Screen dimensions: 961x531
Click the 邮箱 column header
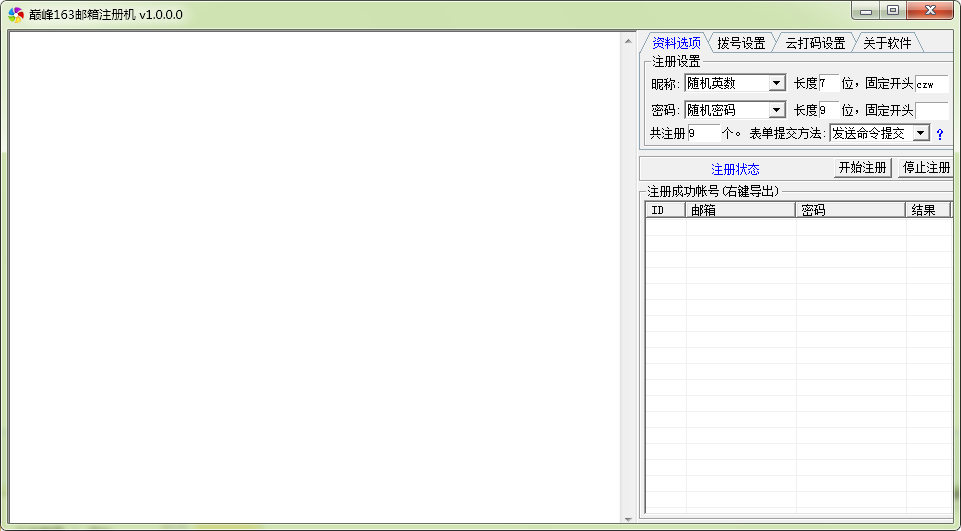coord(740,210)
